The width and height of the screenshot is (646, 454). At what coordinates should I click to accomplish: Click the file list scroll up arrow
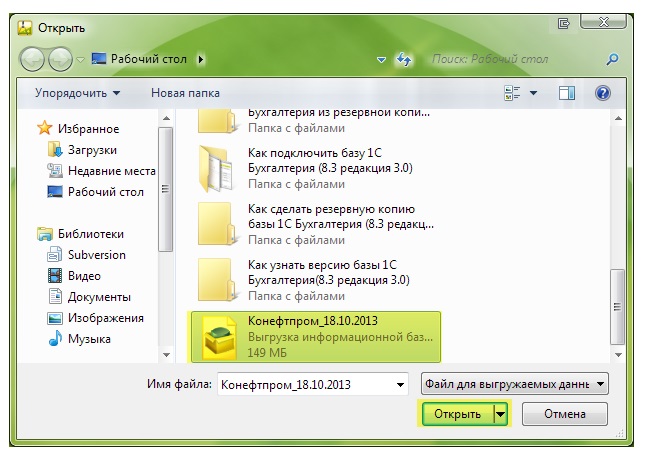point(618,119)
